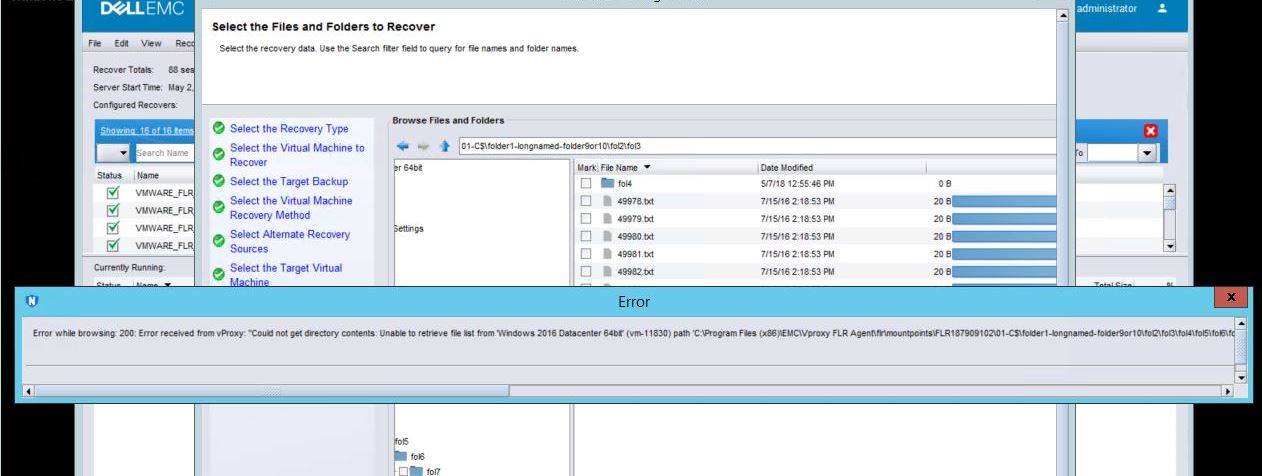Close the Error dialog

1231,298
